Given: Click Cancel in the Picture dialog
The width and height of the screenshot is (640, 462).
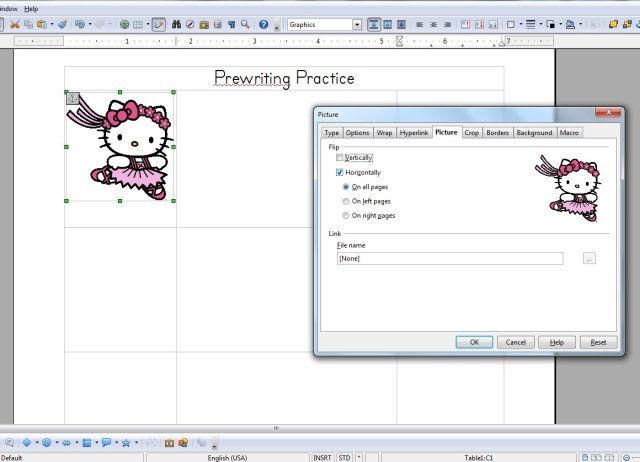Looking at the screenshot, I should click(x=516, y=342).
